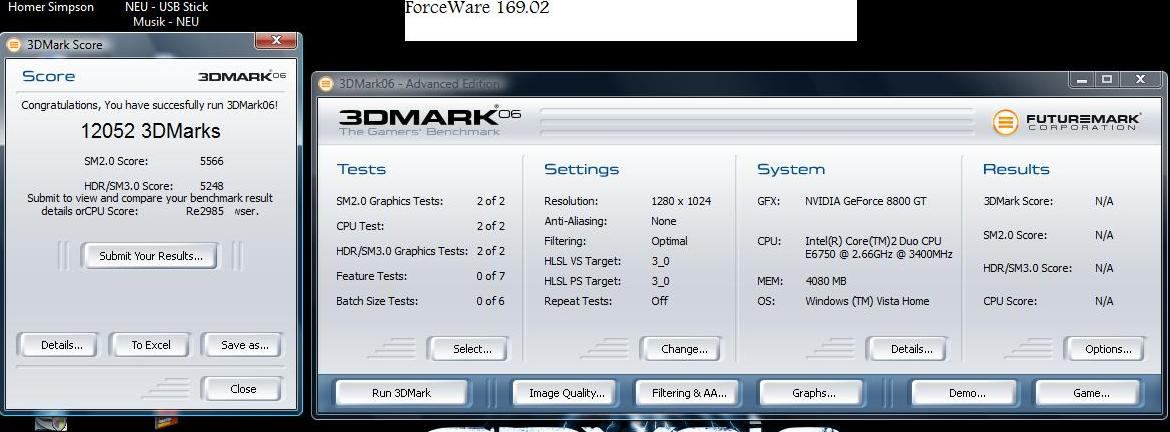Click the Feature Tests 0 of 7 value
The image size is (1170, 432).
(x=490, y=276)
